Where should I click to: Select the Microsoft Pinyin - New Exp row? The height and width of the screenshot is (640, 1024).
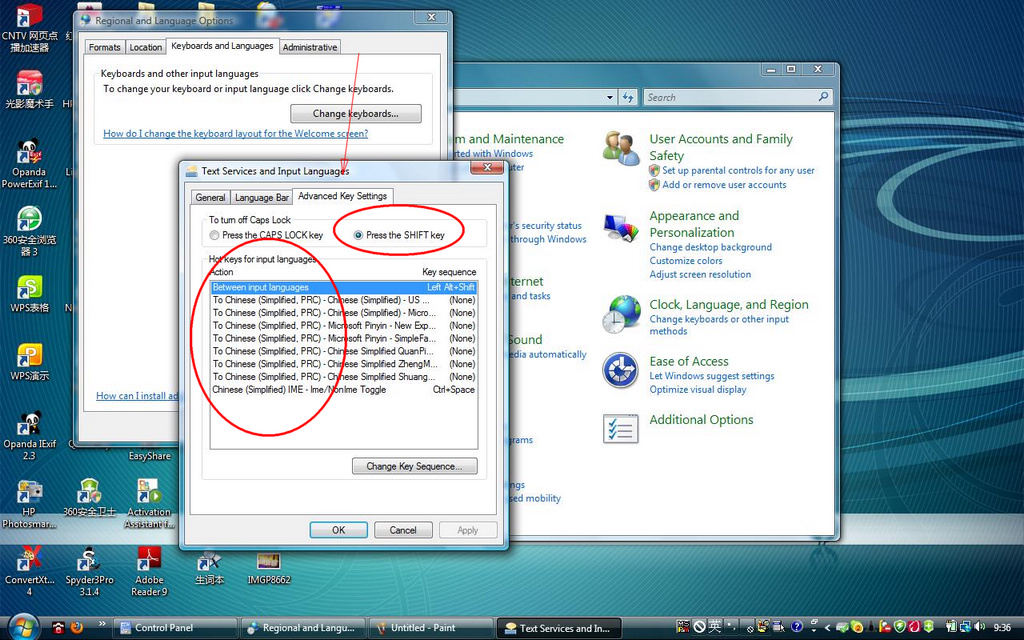tap(344, 326)
